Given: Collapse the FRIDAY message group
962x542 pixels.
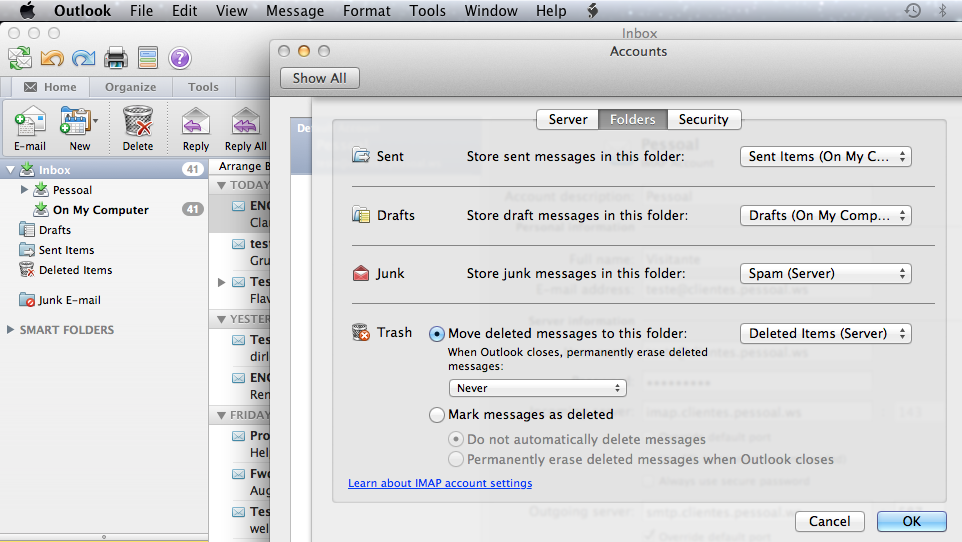Looking at the screenshot, I should pyautogui.click(x=221, y=416).
